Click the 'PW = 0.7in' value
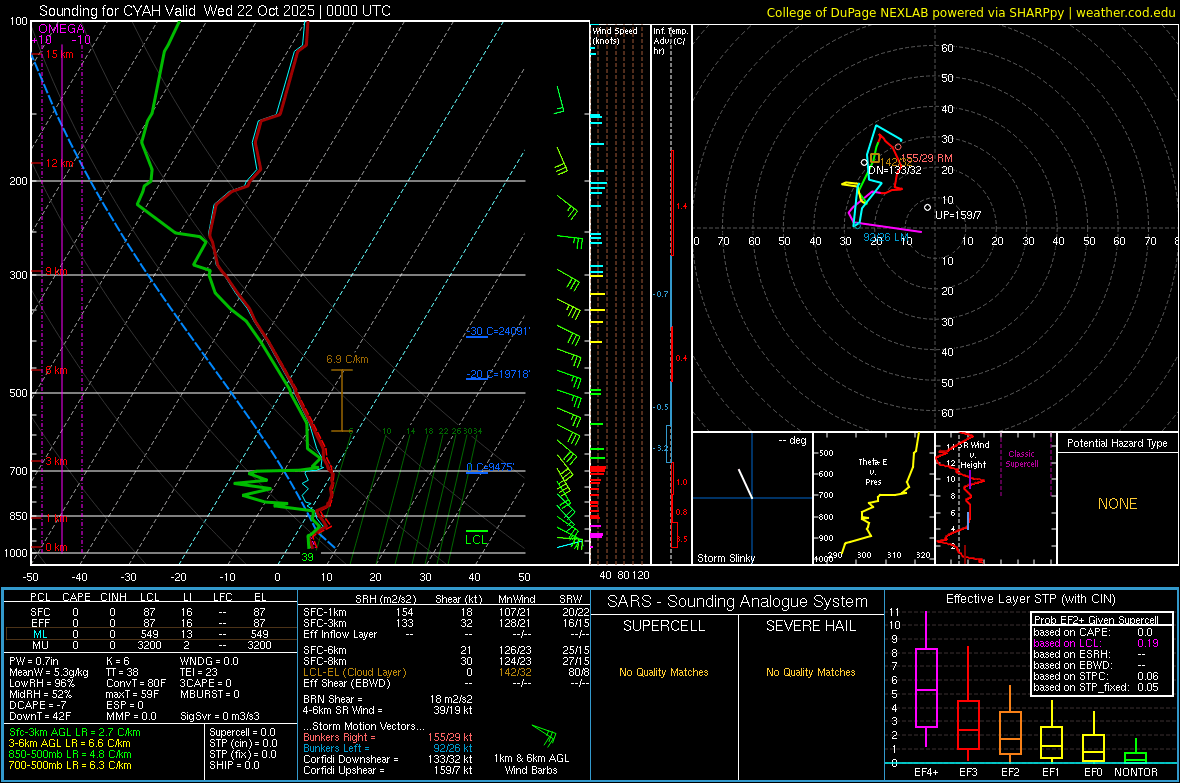The image size is (1180, 783). pos(34,661)
